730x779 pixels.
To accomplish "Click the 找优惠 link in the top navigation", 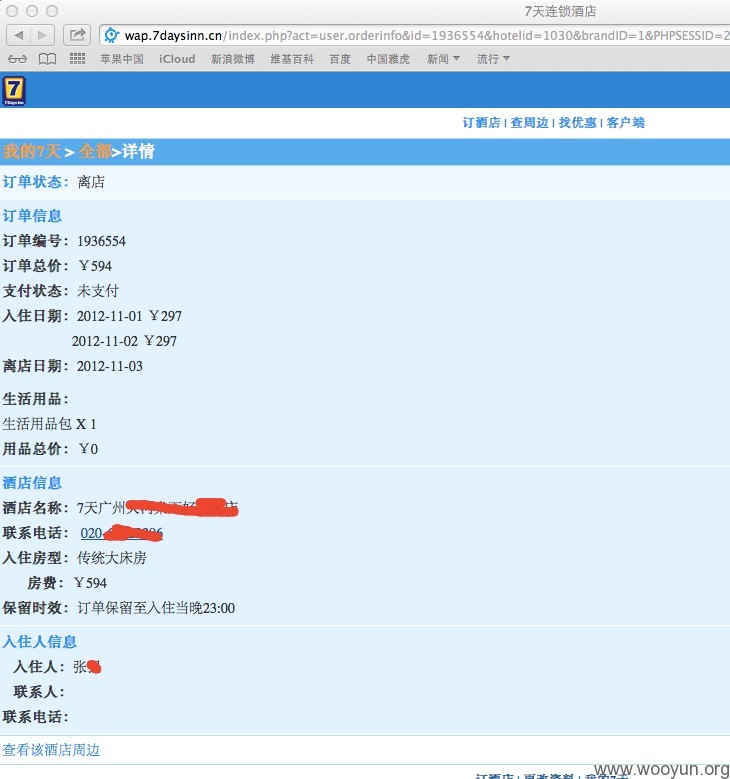I will [577, 123].
